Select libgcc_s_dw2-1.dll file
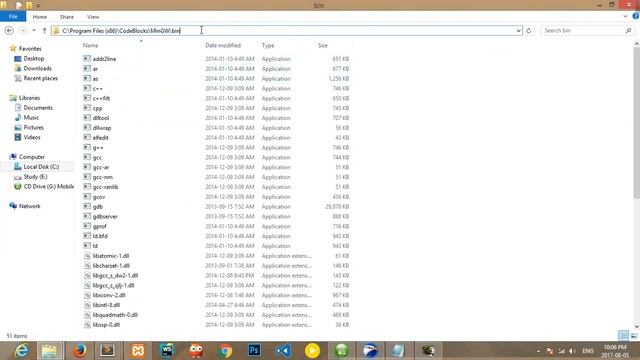This screenshot has width=640, height=360. 115,276
